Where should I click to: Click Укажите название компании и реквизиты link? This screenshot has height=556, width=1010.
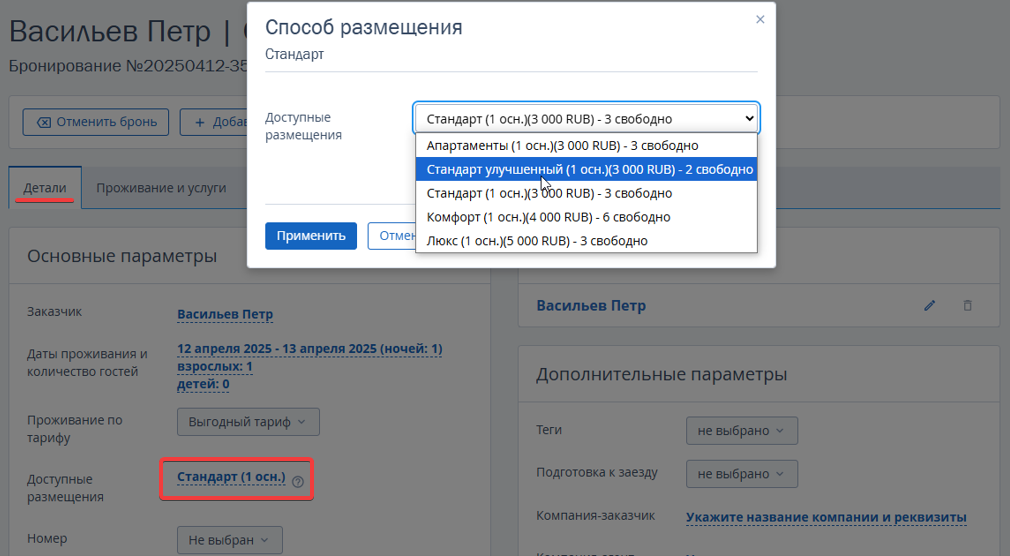(826, 517)
